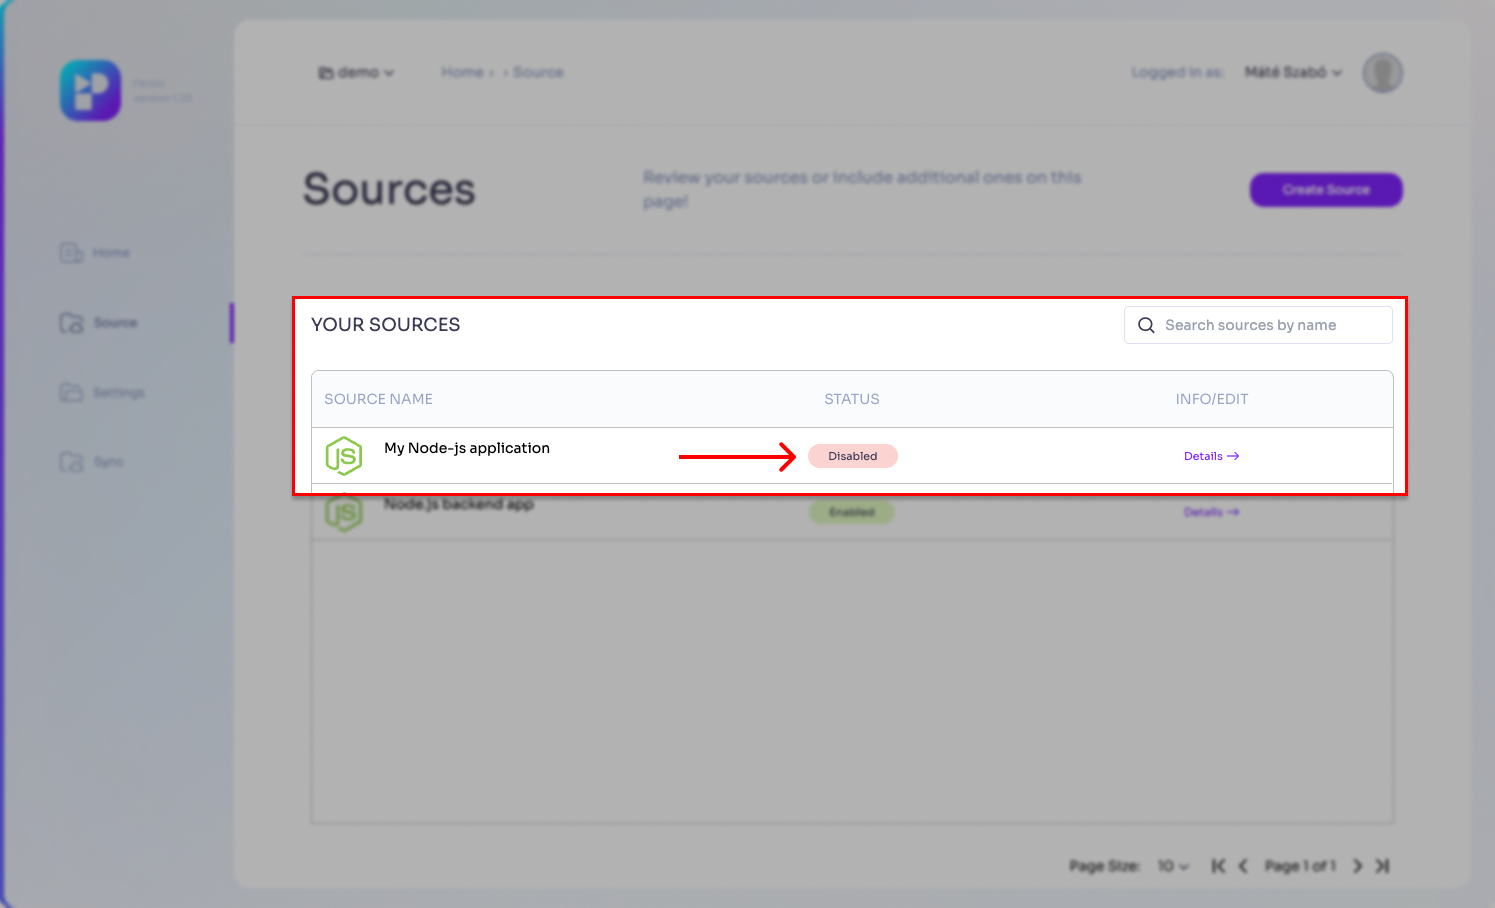The height and width of the screenshot is (908, 1495).
Task: Open Details for Node.js backend app
Action: pyautogui.click(x=1211, y=512)
